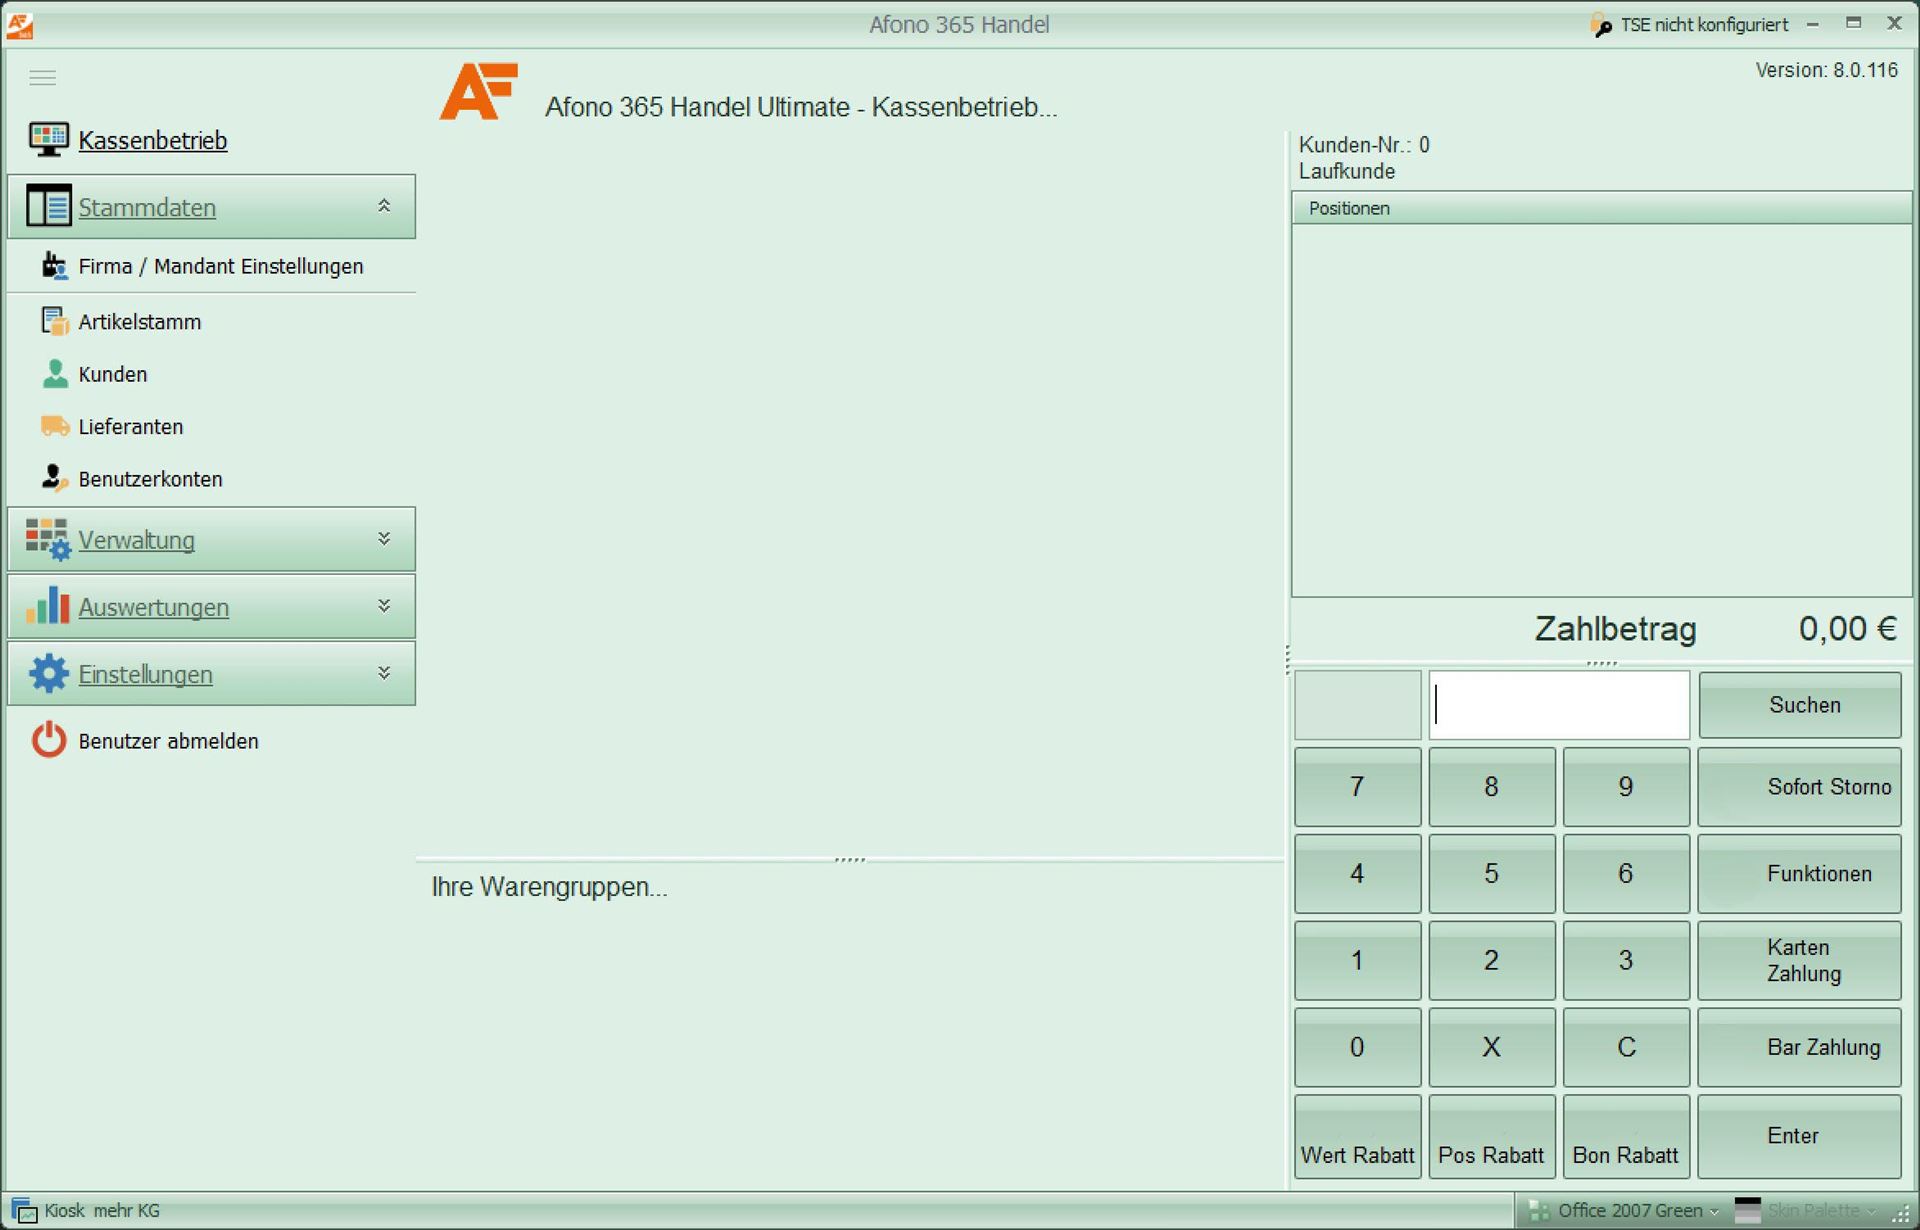Image resolution: width=1920 pixels, height=1230 pixels.
Task: Collapse the Stammdaten section chevron
Action: (x=384, y=206)
